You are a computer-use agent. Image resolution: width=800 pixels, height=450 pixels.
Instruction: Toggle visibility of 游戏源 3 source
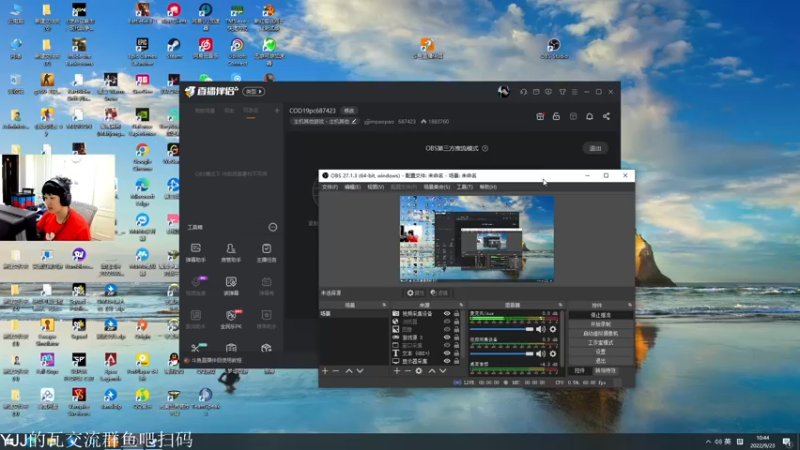point(447,337)
